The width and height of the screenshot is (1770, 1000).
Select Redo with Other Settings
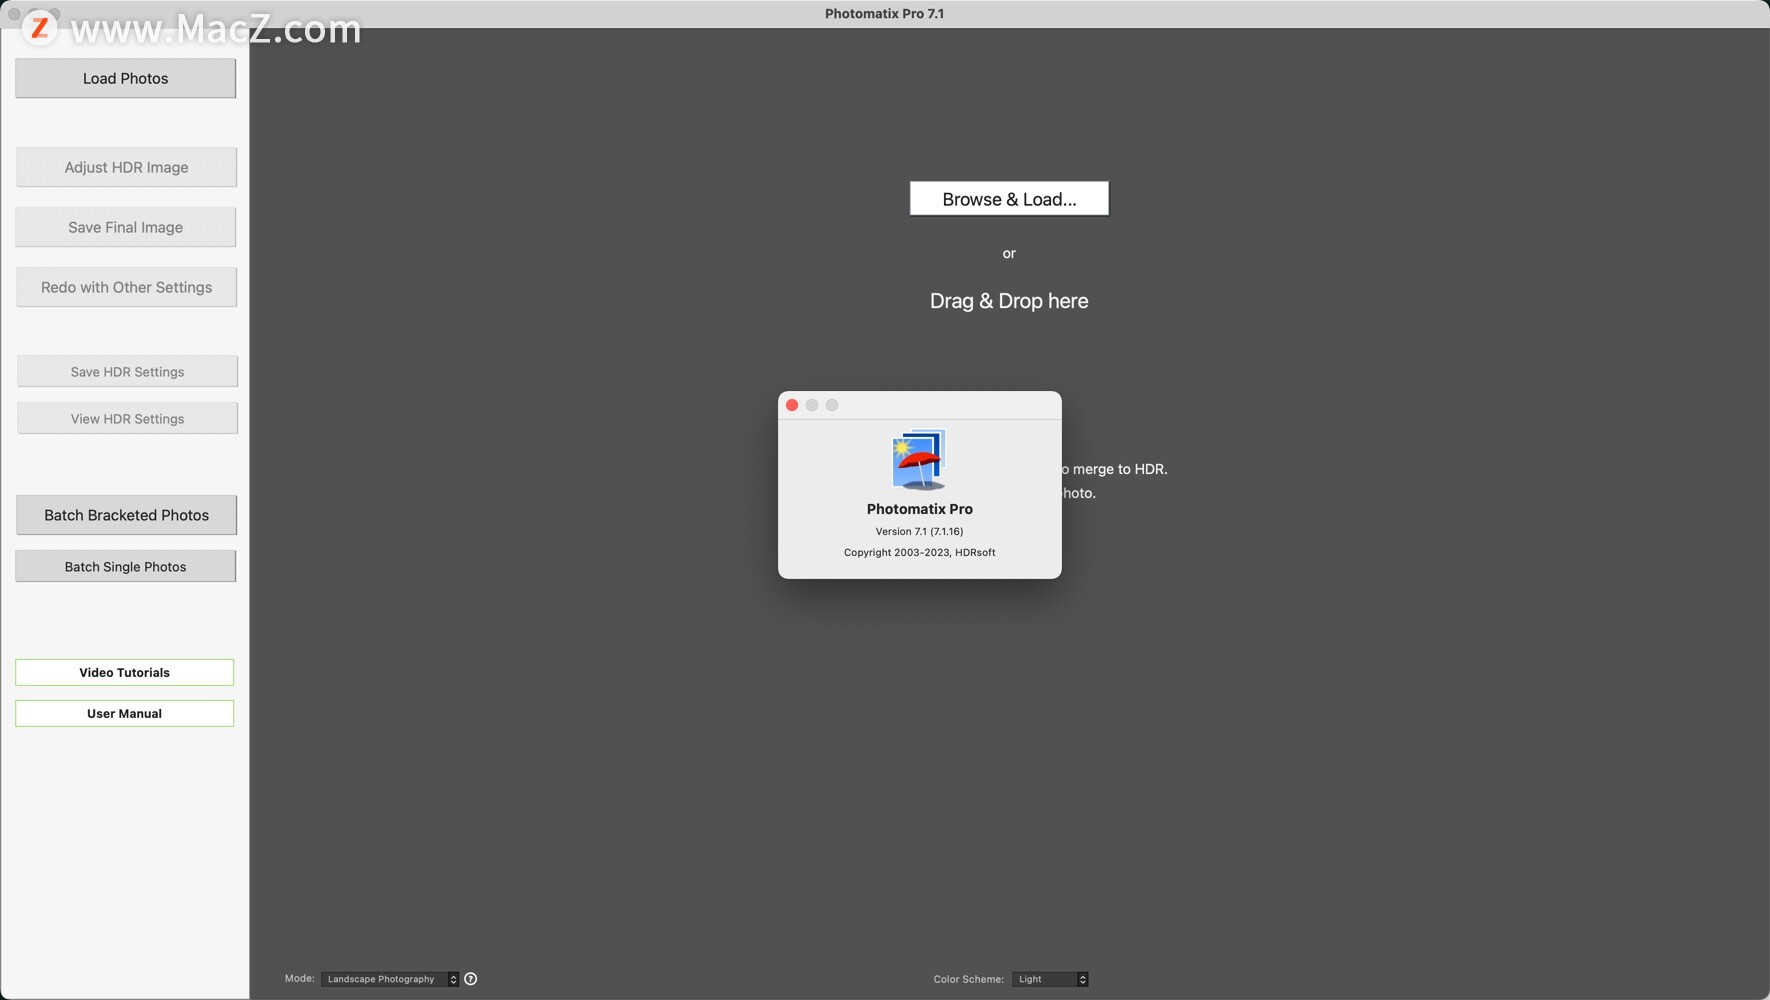[126, 287]
